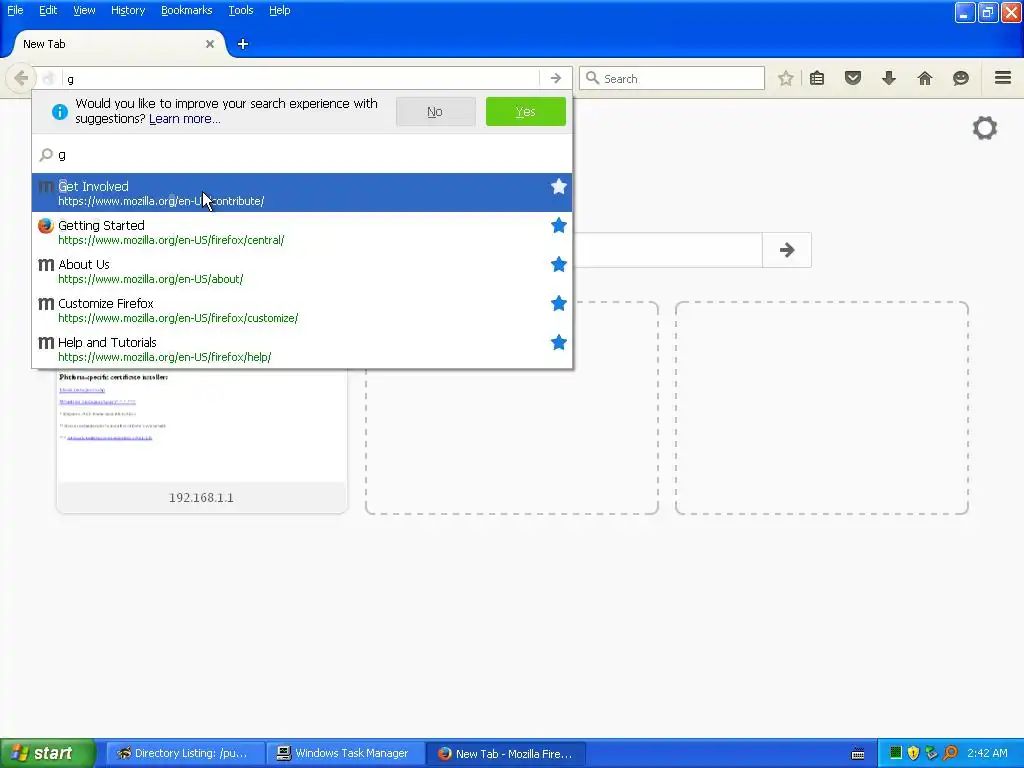Screen dimensions: 1024x768
Task: Click New Tab - Mozilla Firefox taskbar item
Action: click(x=505, y=753)
